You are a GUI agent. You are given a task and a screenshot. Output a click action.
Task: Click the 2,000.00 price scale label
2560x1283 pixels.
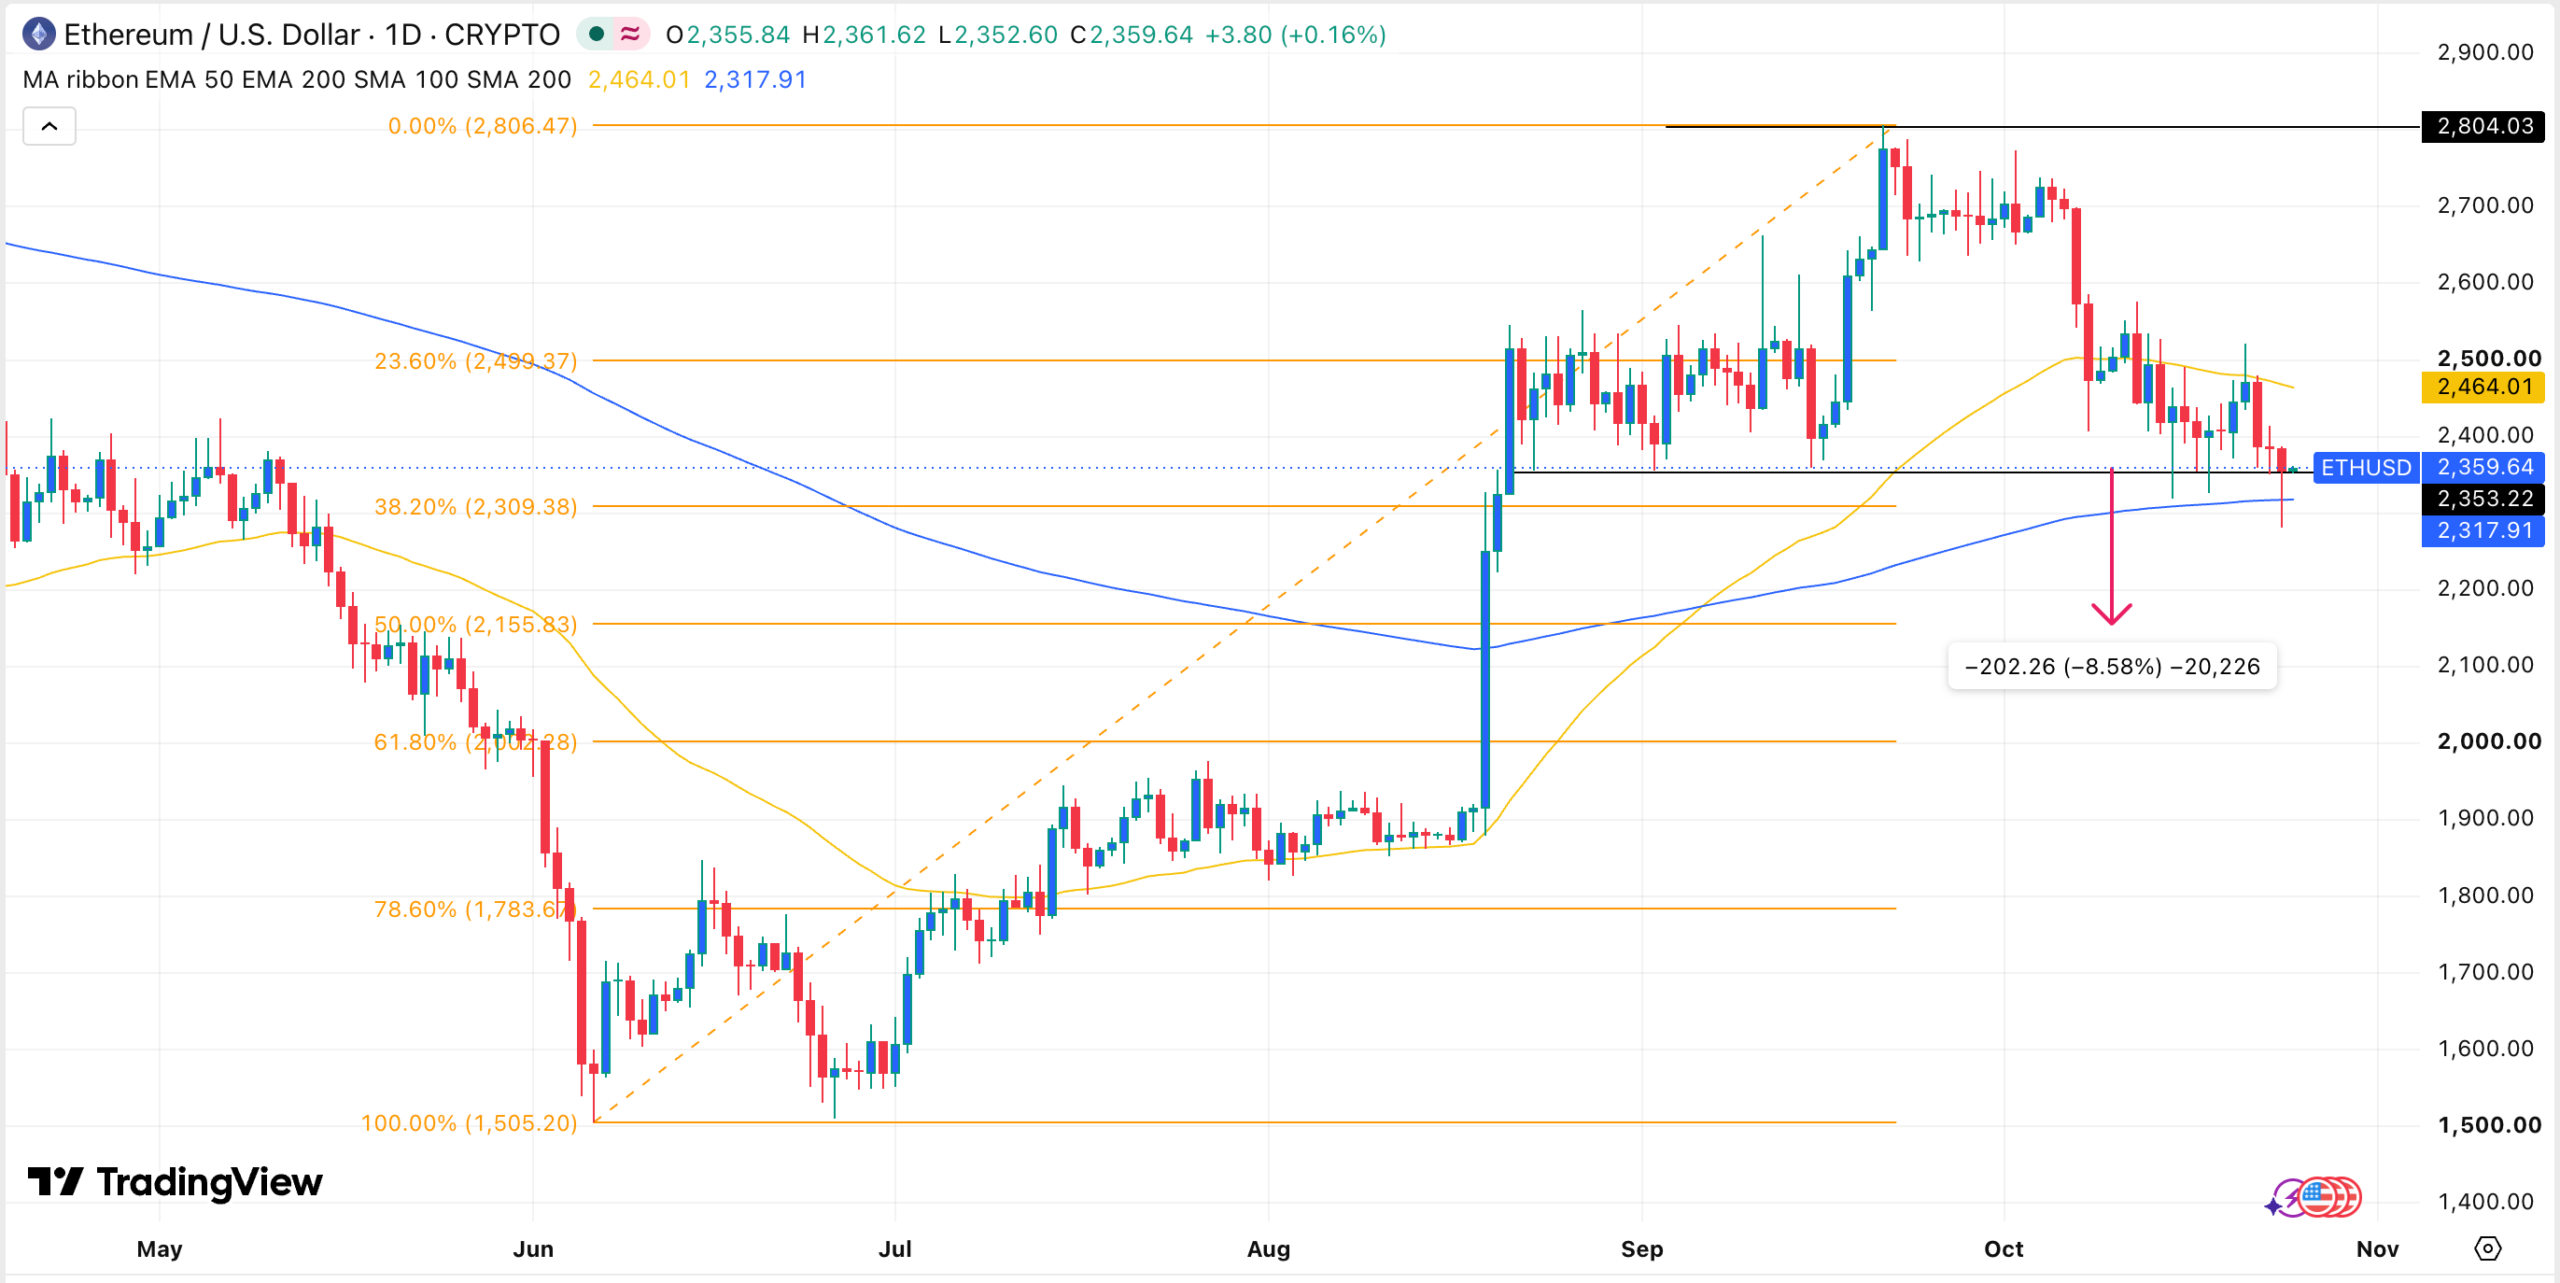tap(2489, 742)
